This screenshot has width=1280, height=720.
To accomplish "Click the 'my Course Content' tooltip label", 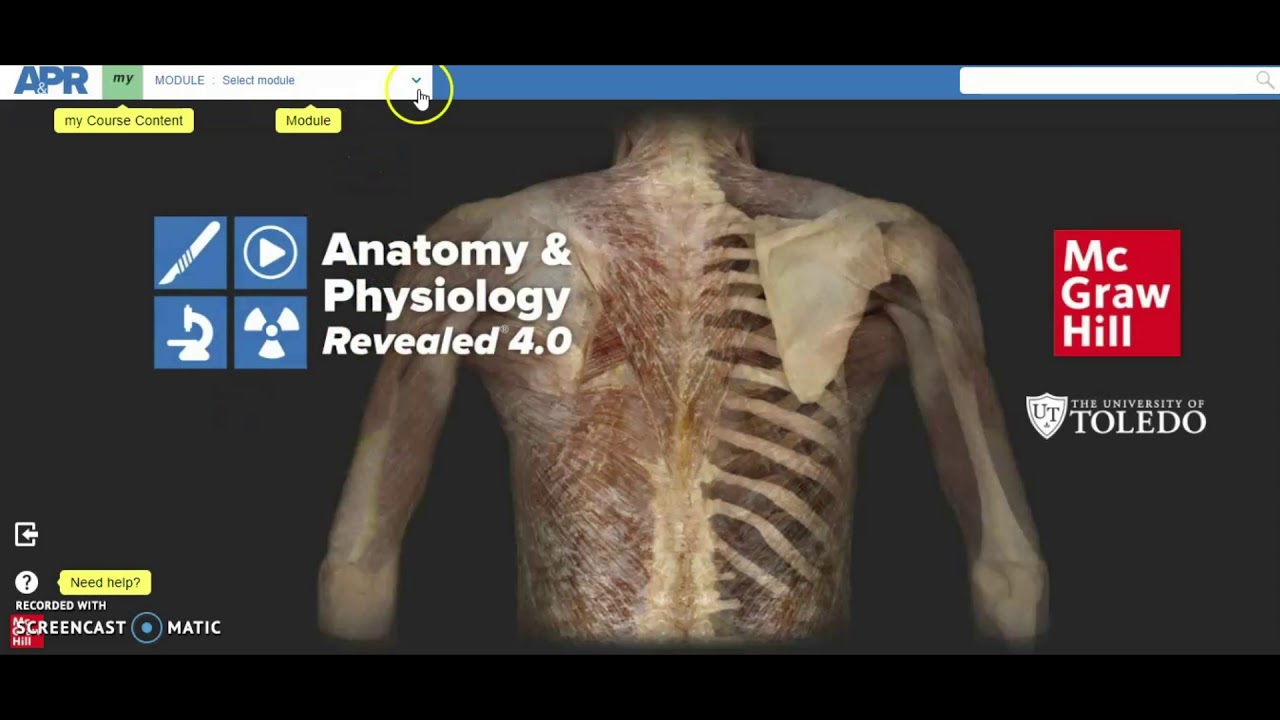I will point(124,120).
